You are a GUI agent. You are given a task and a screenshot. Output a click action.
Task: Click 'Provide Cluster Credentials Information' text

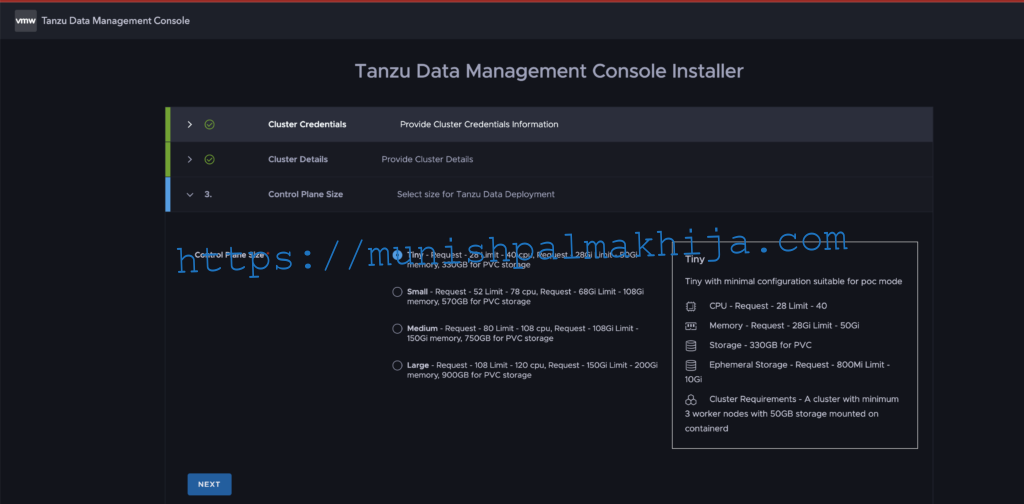click(479, 124)
